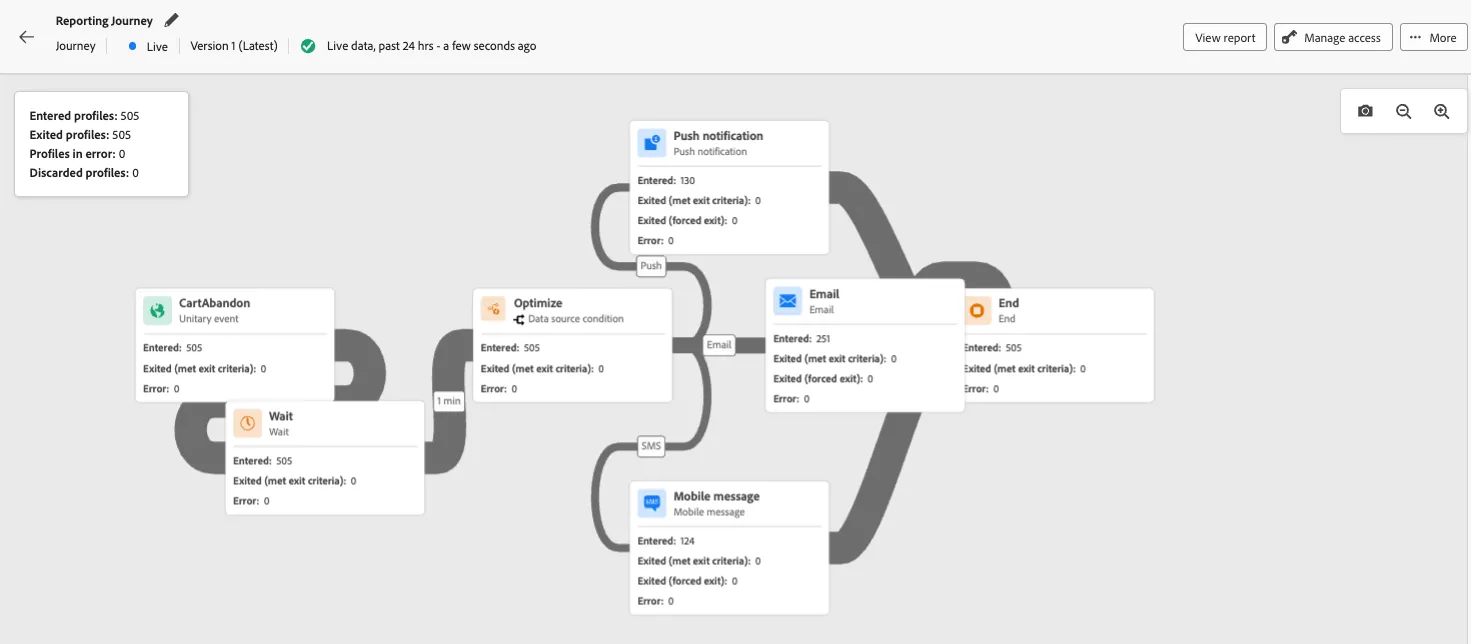Open Manage access settings

1333,38
